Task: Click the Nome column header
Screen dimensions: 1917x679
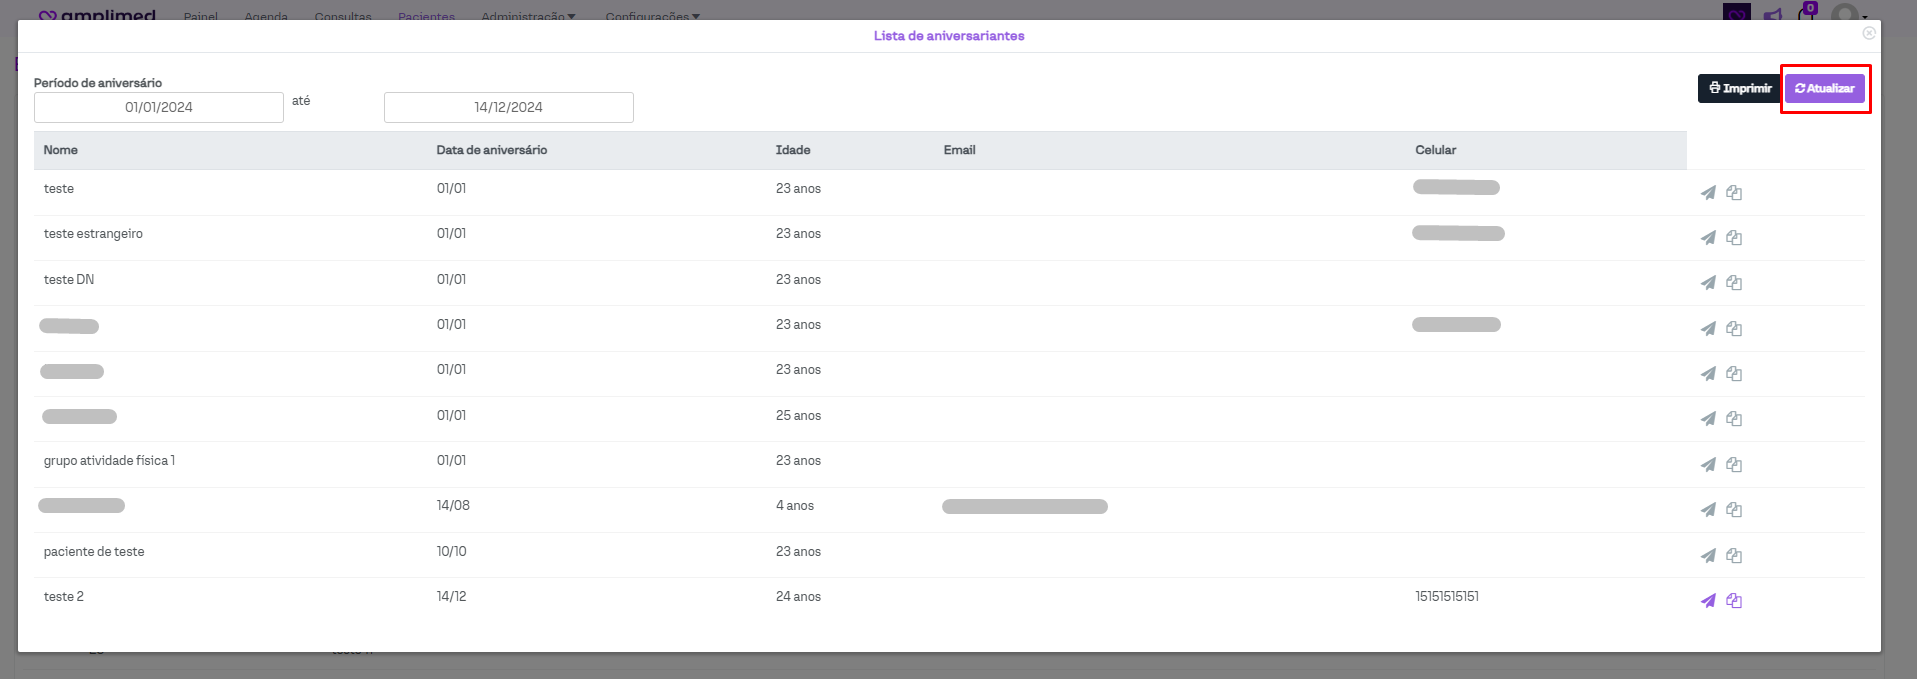Action: 61,150
